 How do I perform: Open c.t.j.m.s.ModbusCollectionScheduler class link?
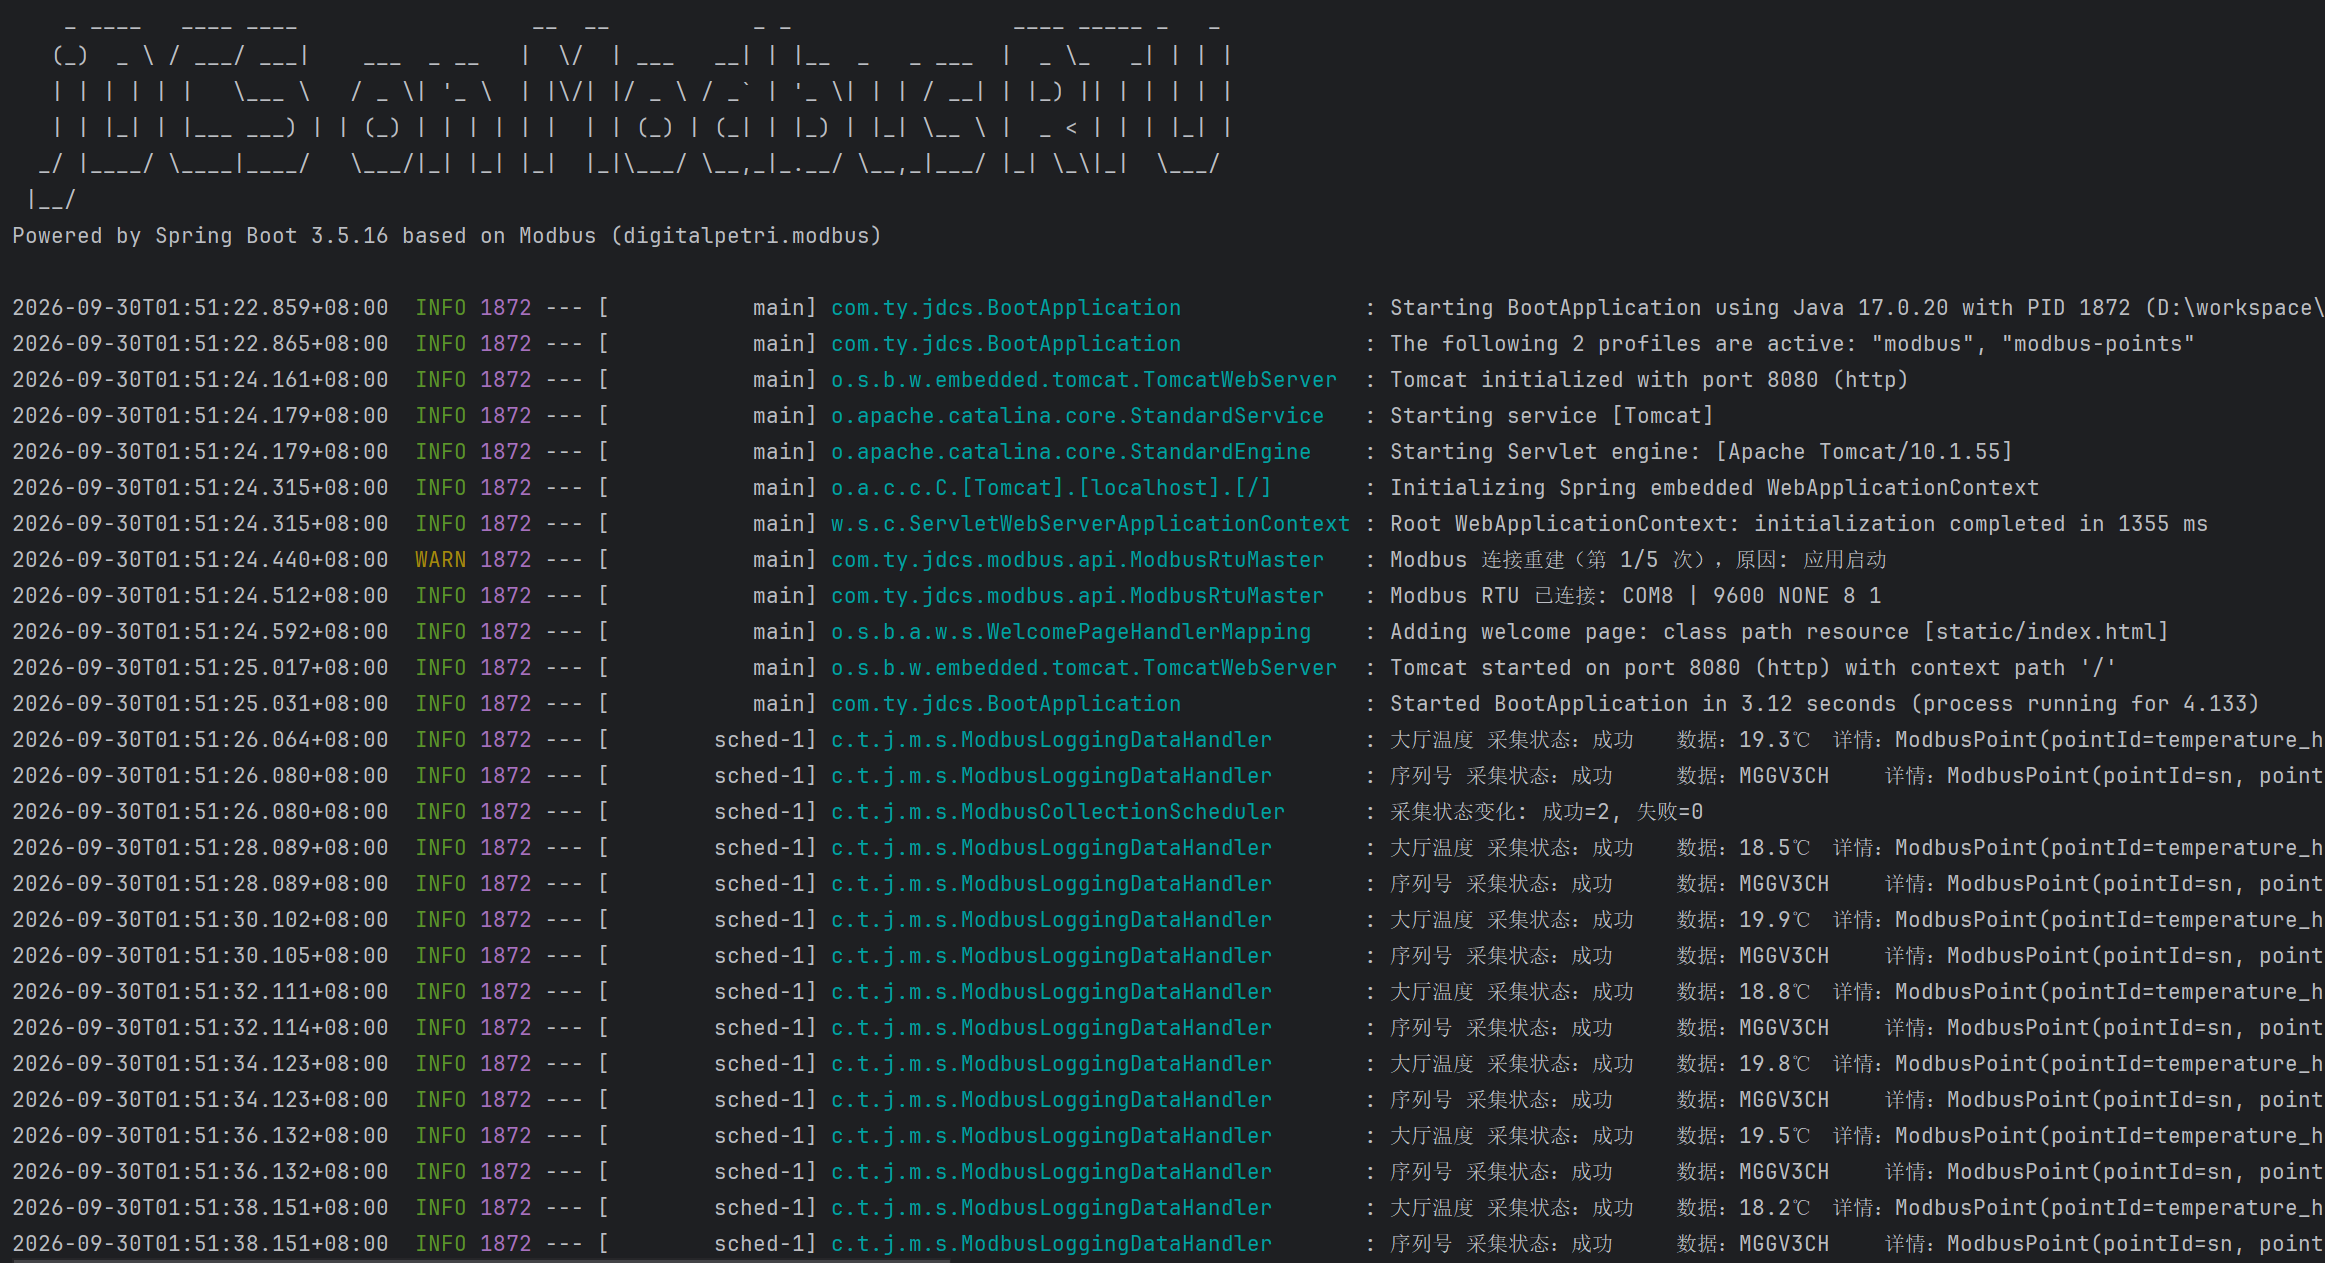pos(1058,812)
